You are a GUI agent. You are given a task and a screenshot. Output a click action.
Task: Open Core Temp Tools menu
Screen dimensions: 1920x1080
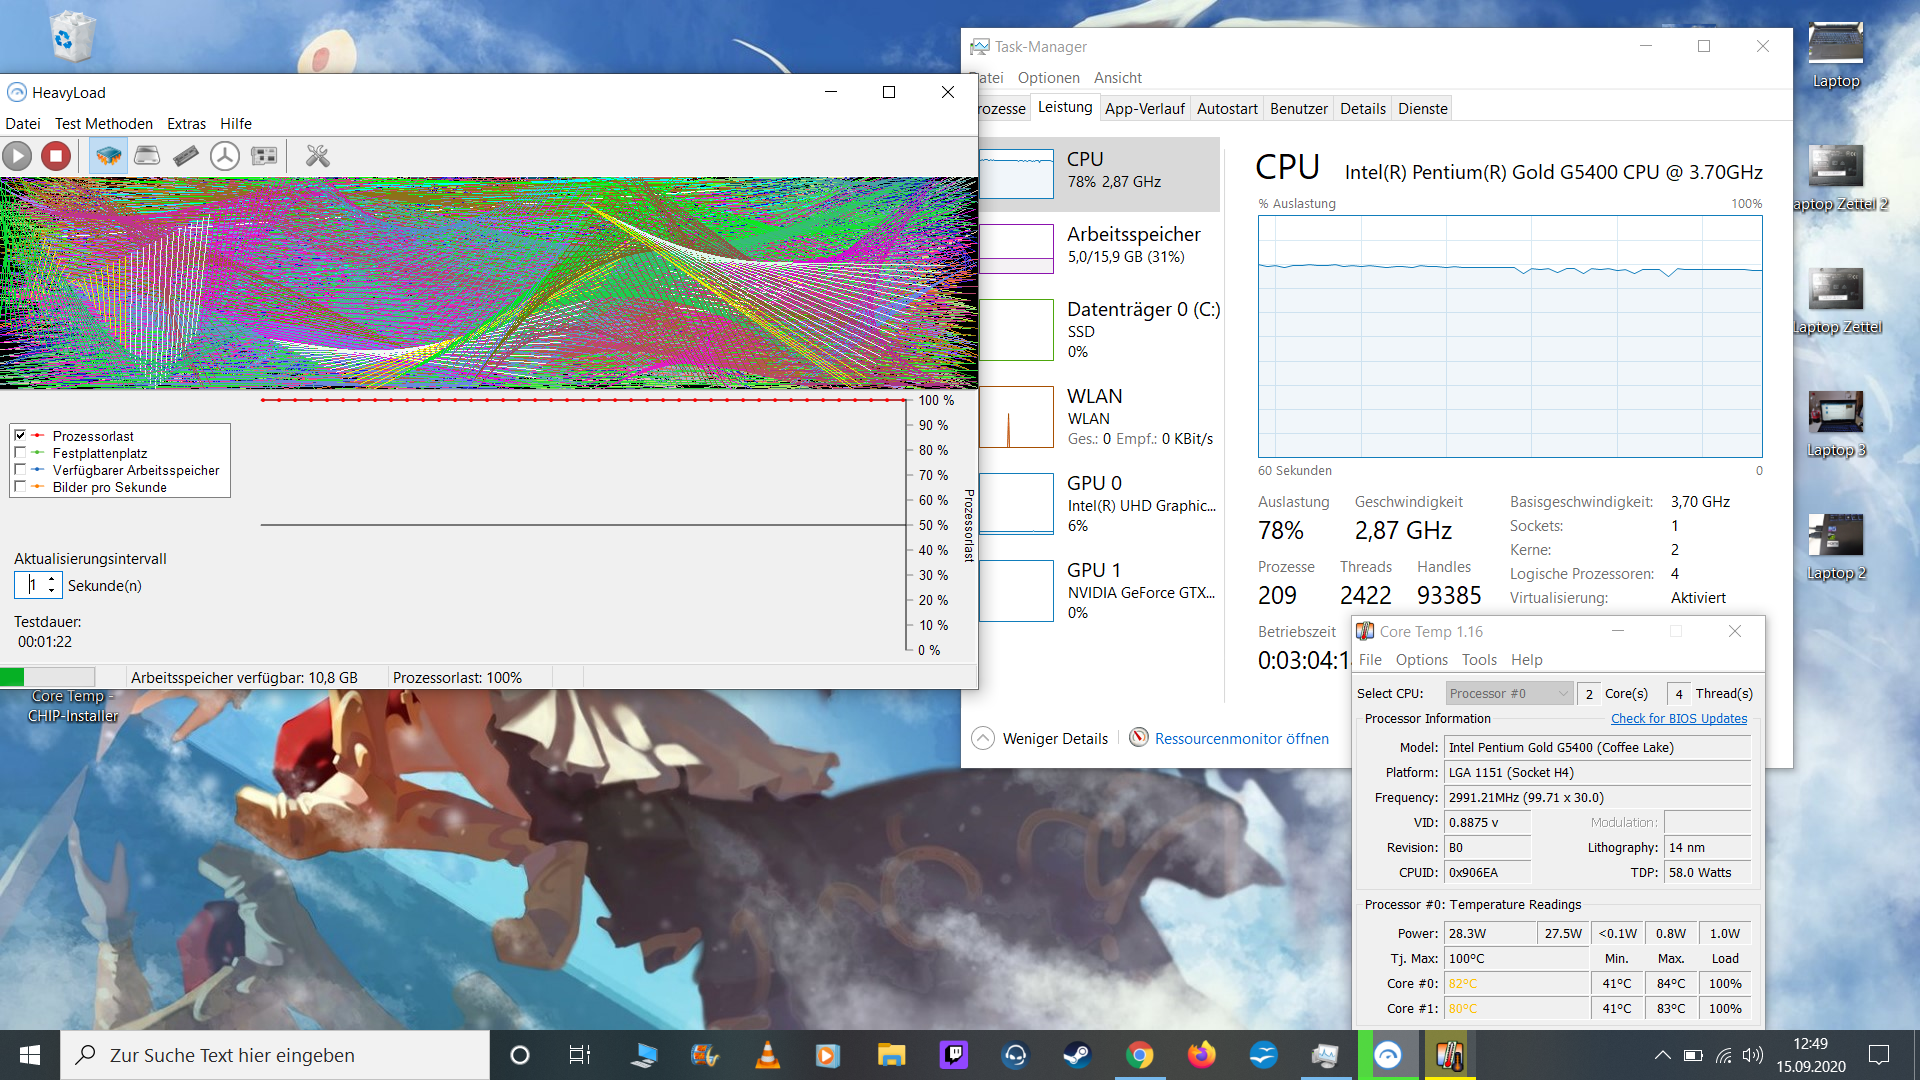click(x=1479, y=660)
